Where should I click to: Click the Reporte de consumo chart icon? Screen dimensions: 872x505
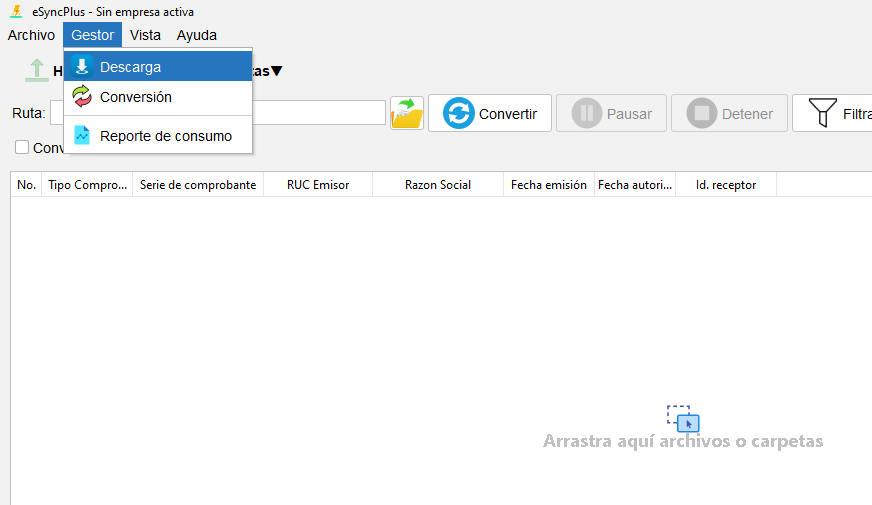click(x=82, y=136)
